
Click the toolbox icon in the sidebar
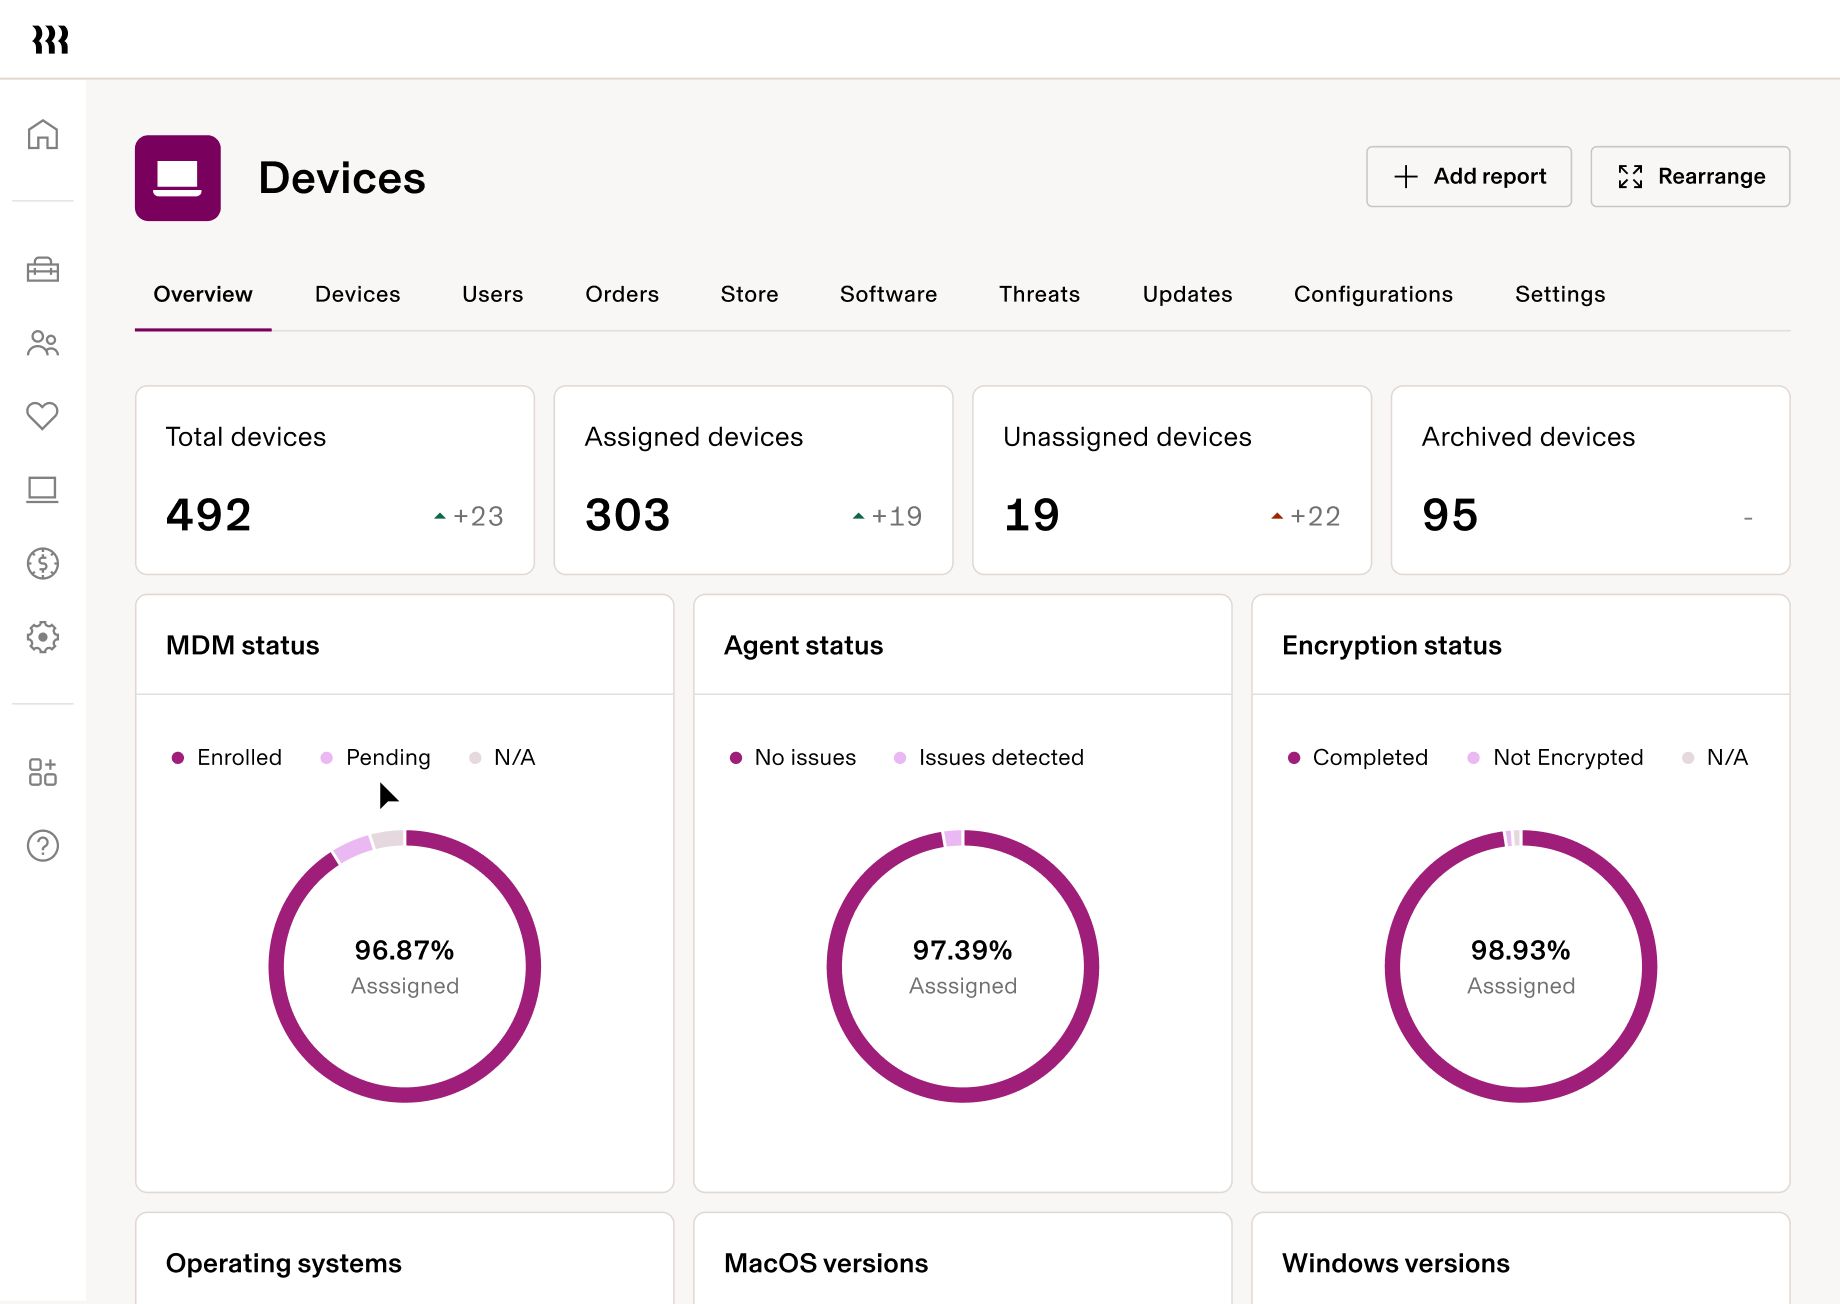(43, 270)
